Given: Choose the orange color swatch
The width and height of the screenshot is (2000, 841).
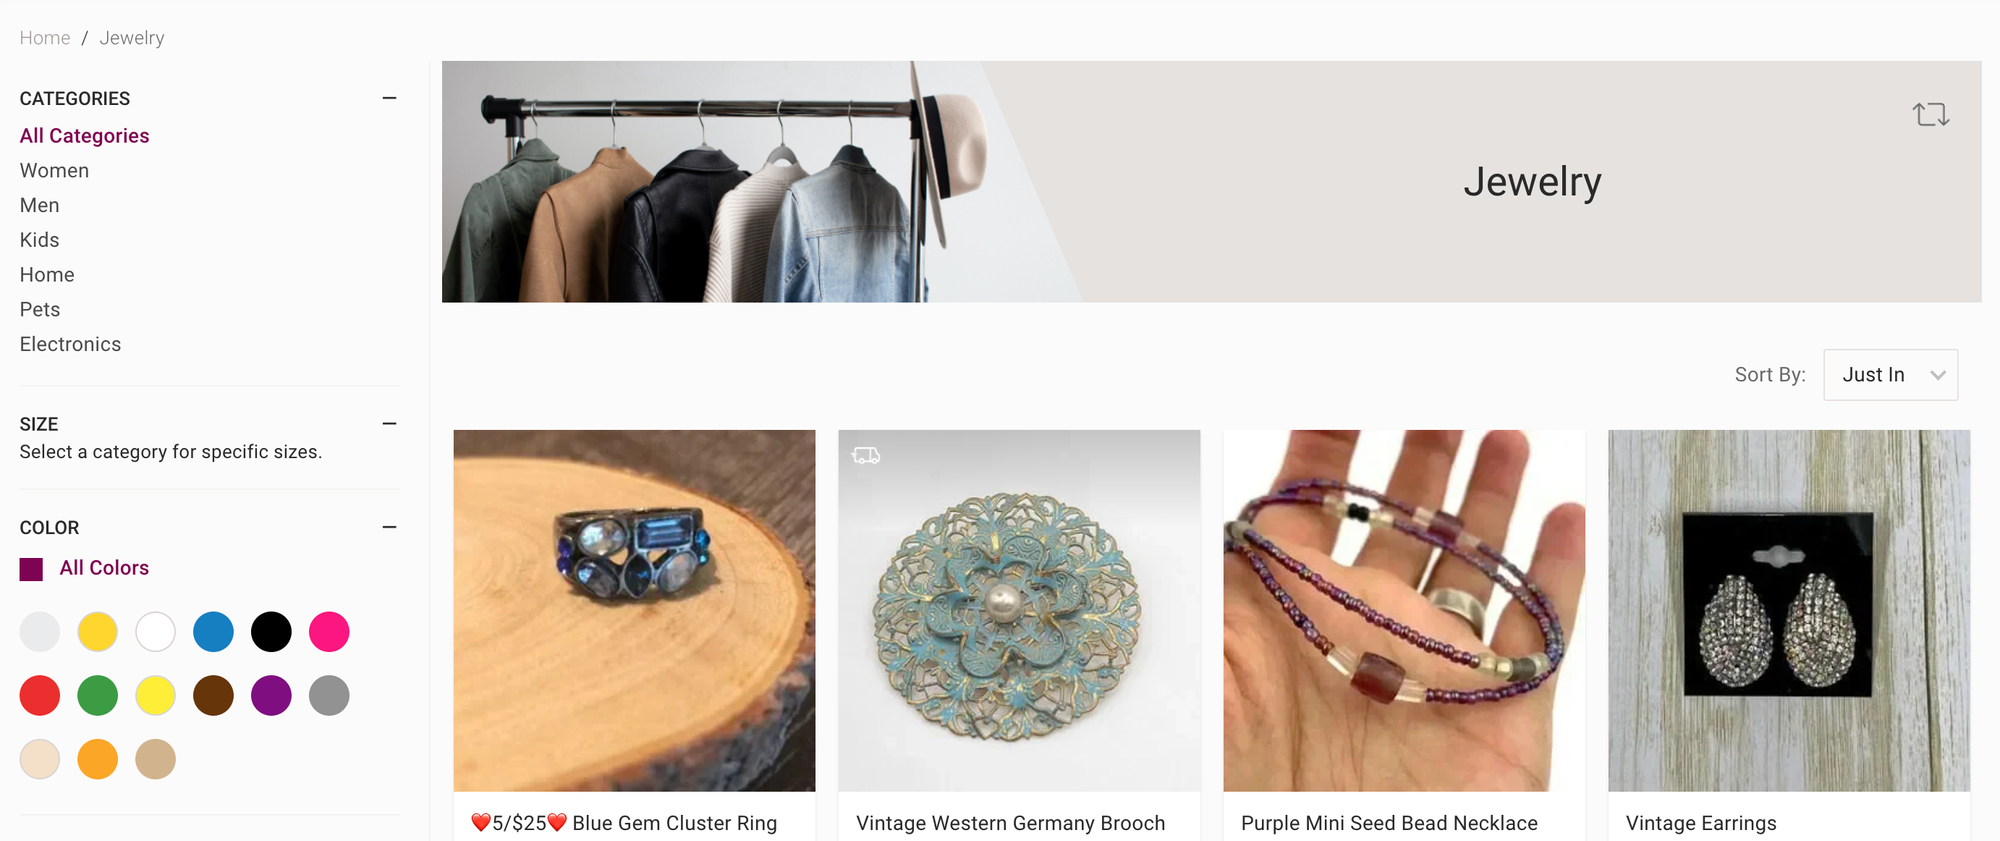Looking at the screenshot, I should tap(98, 760).
